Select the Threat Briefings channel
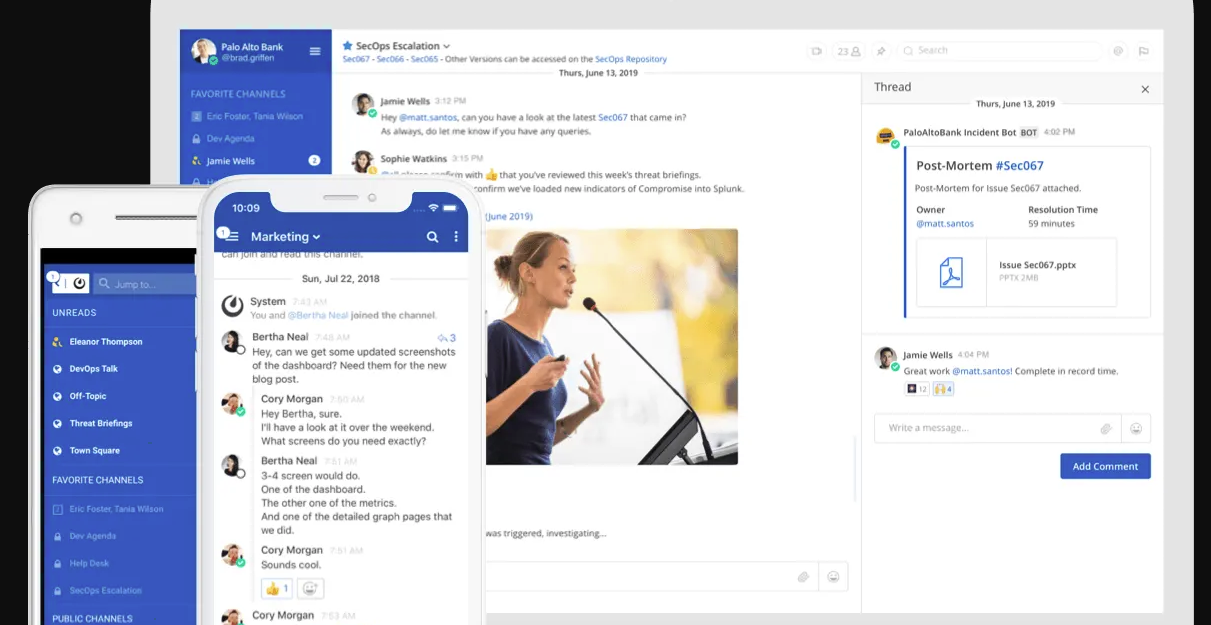 [x=100, y=423]
